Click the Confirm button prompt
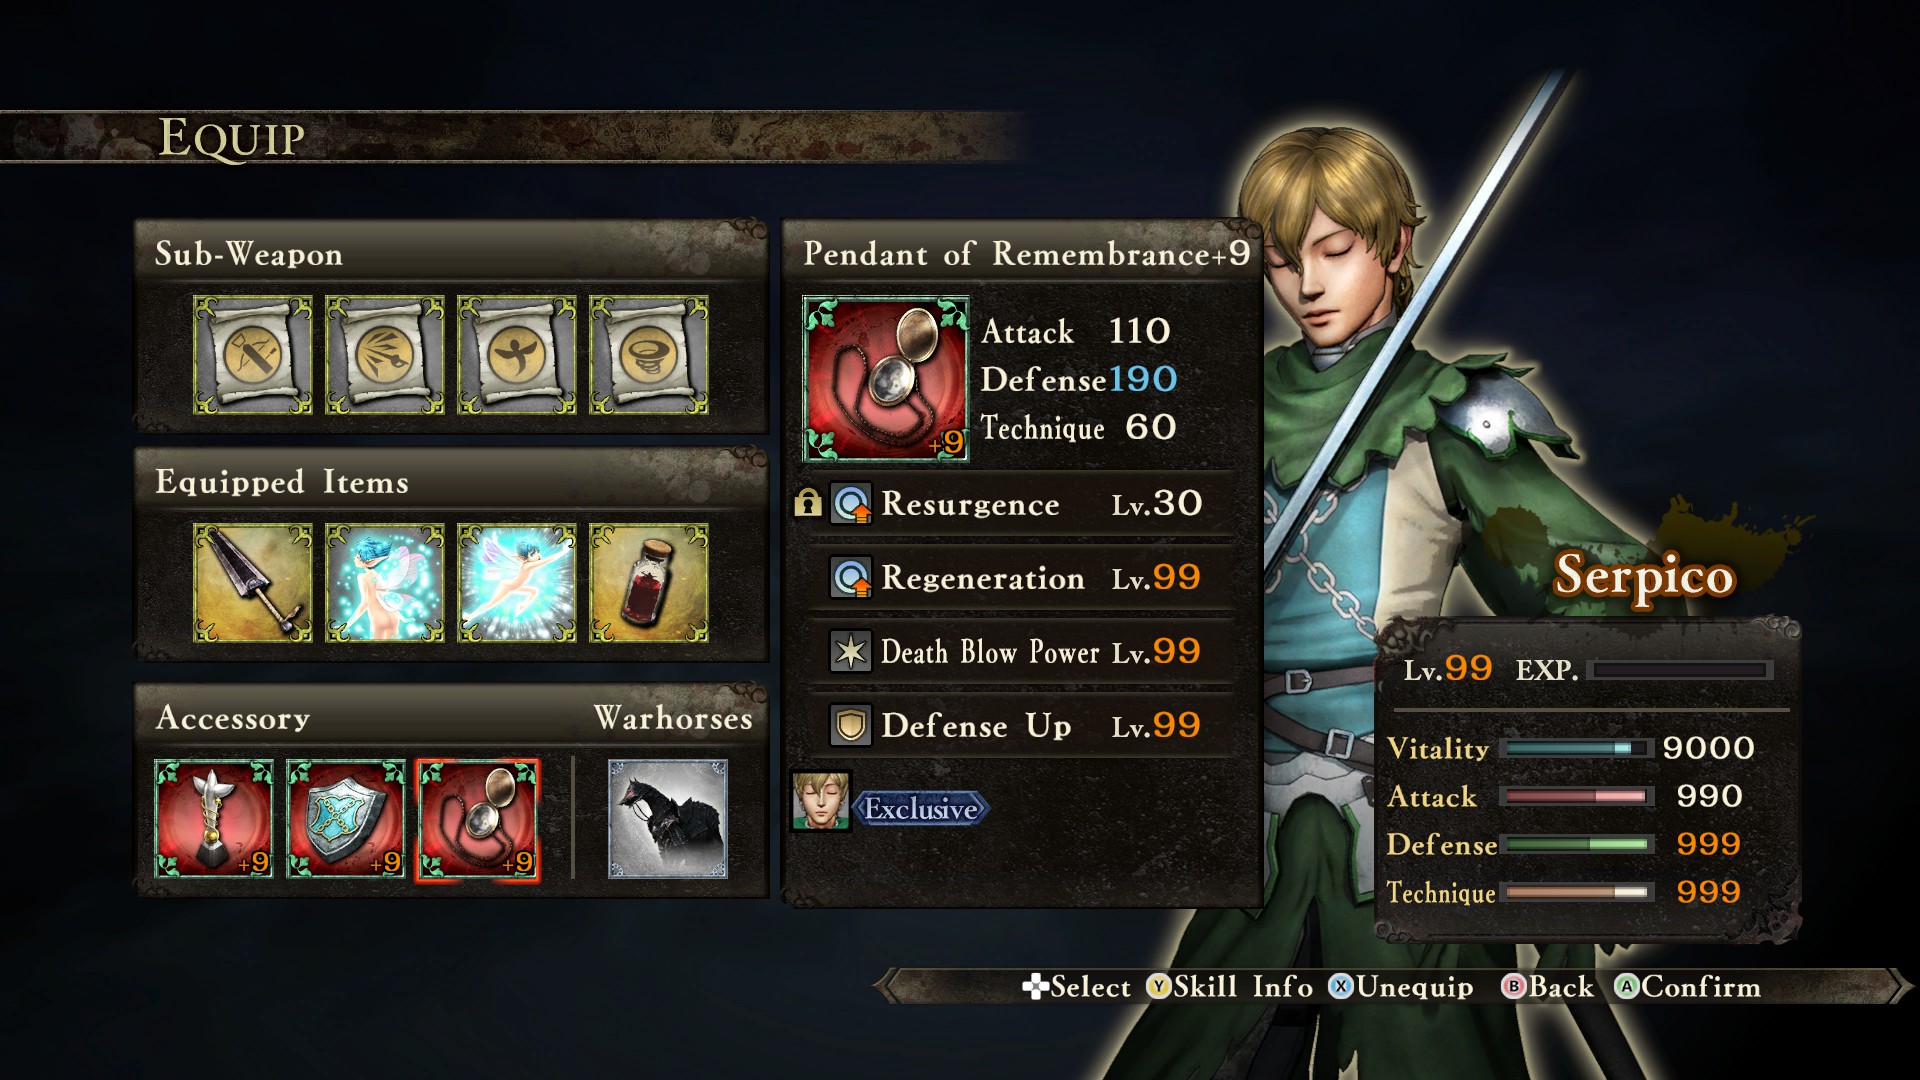This screenshot has width=1920, height=1080. point(1688,987)
